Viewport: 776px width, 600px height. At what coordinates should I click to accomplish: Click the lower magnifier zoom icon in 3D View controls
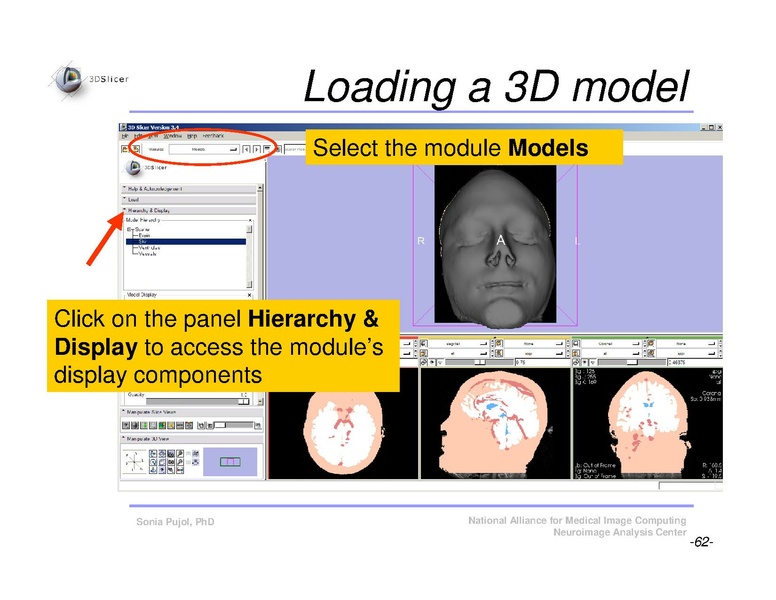(180, 462)
